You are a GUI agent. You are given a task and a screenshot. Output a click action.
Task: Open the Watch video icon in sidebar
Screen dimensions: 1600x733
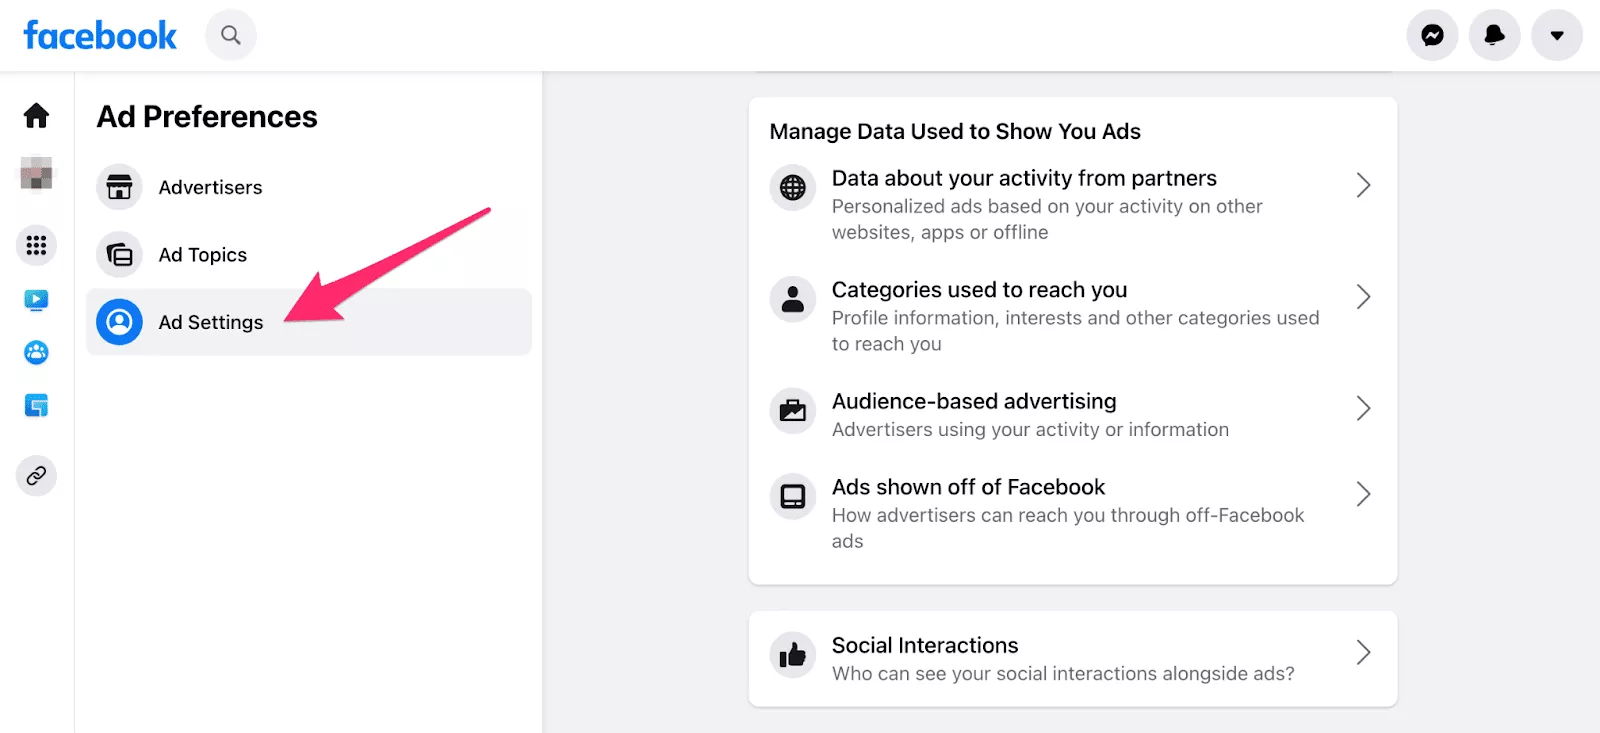click(37, 300)
